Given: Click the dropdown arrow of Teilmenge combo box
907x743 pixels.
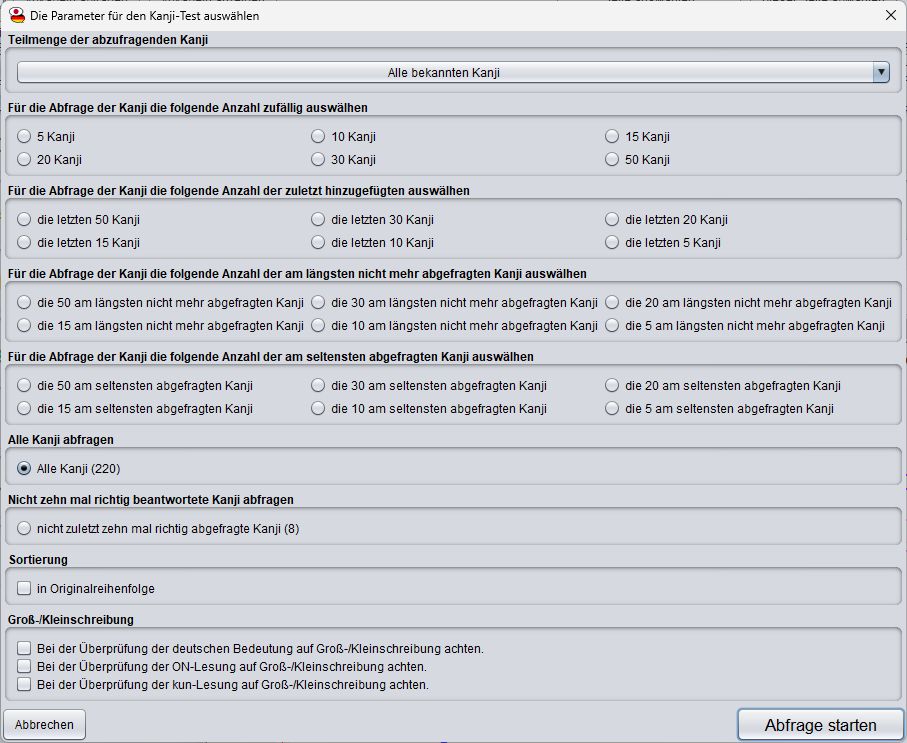Looking at the screenshot, I should [880, 72].
